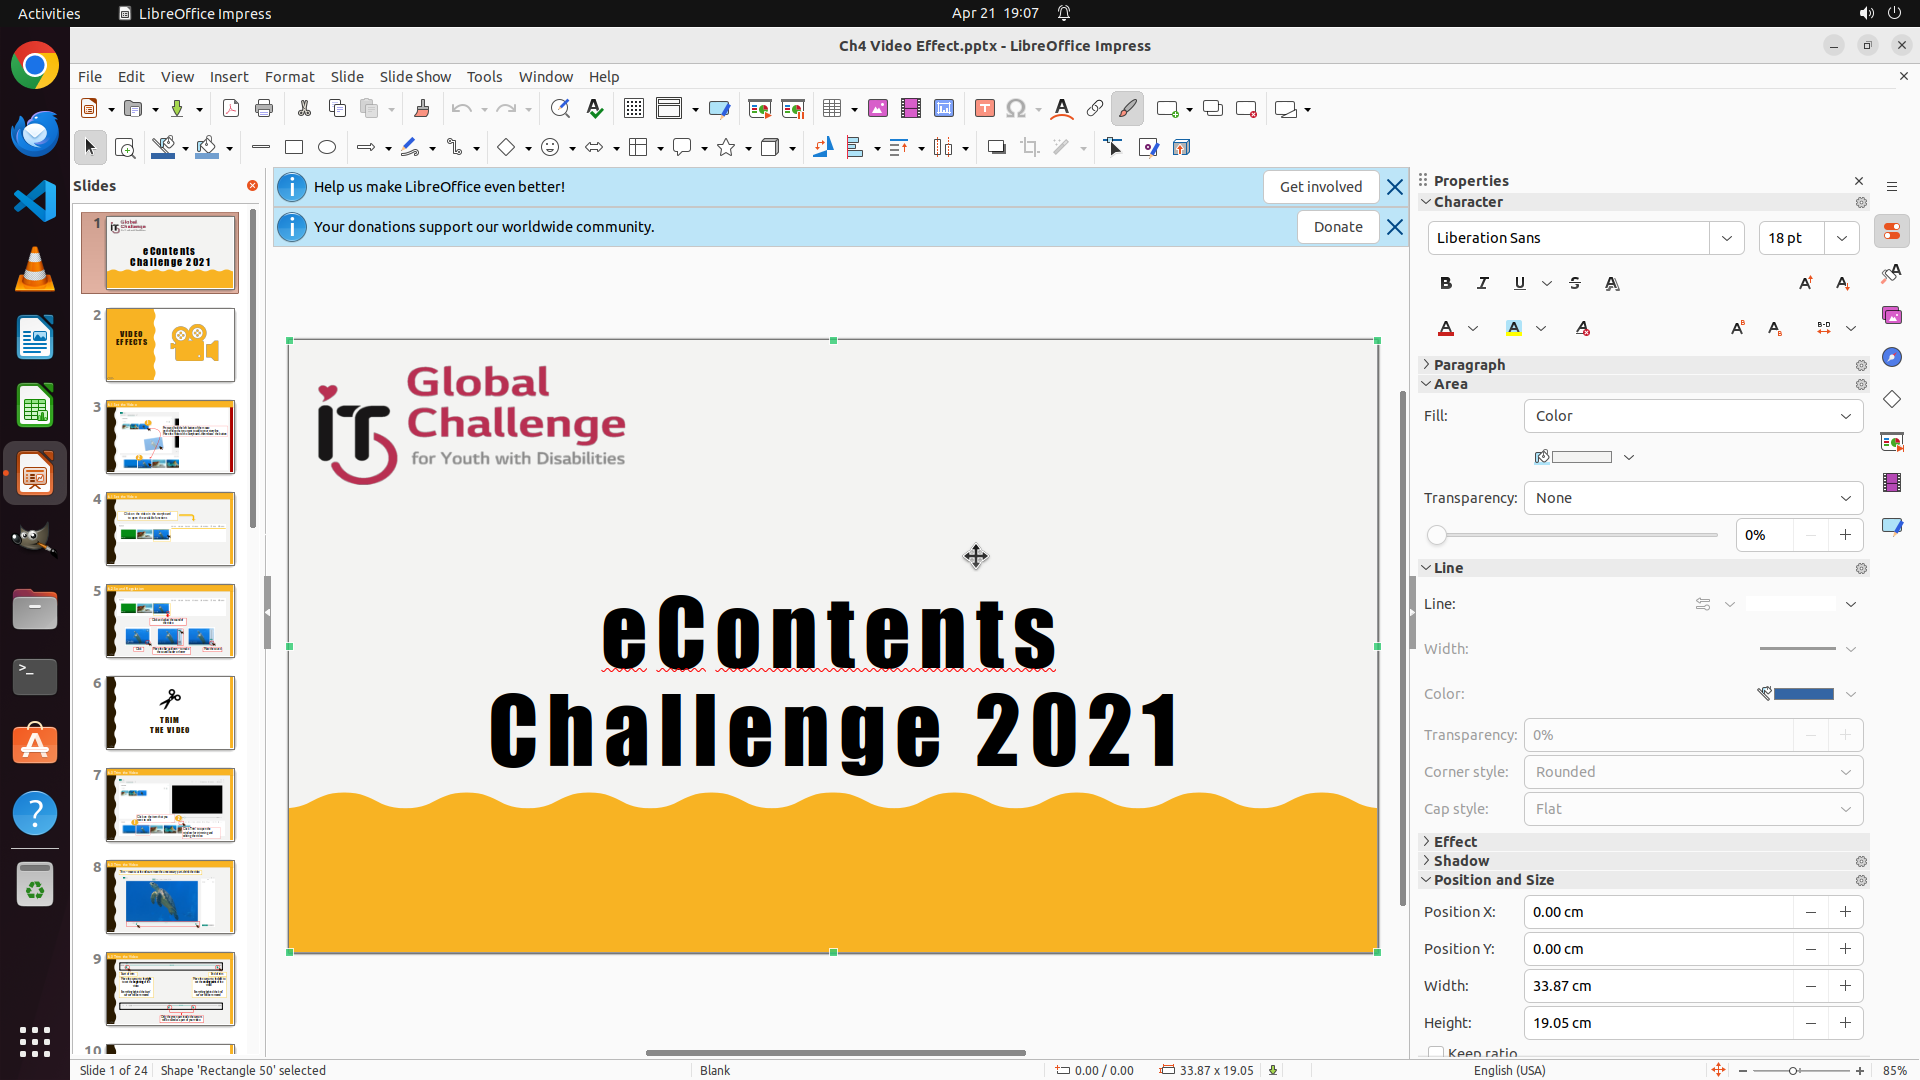
Task: Toggle Bold in Character panel
Action: point(1446,284)
